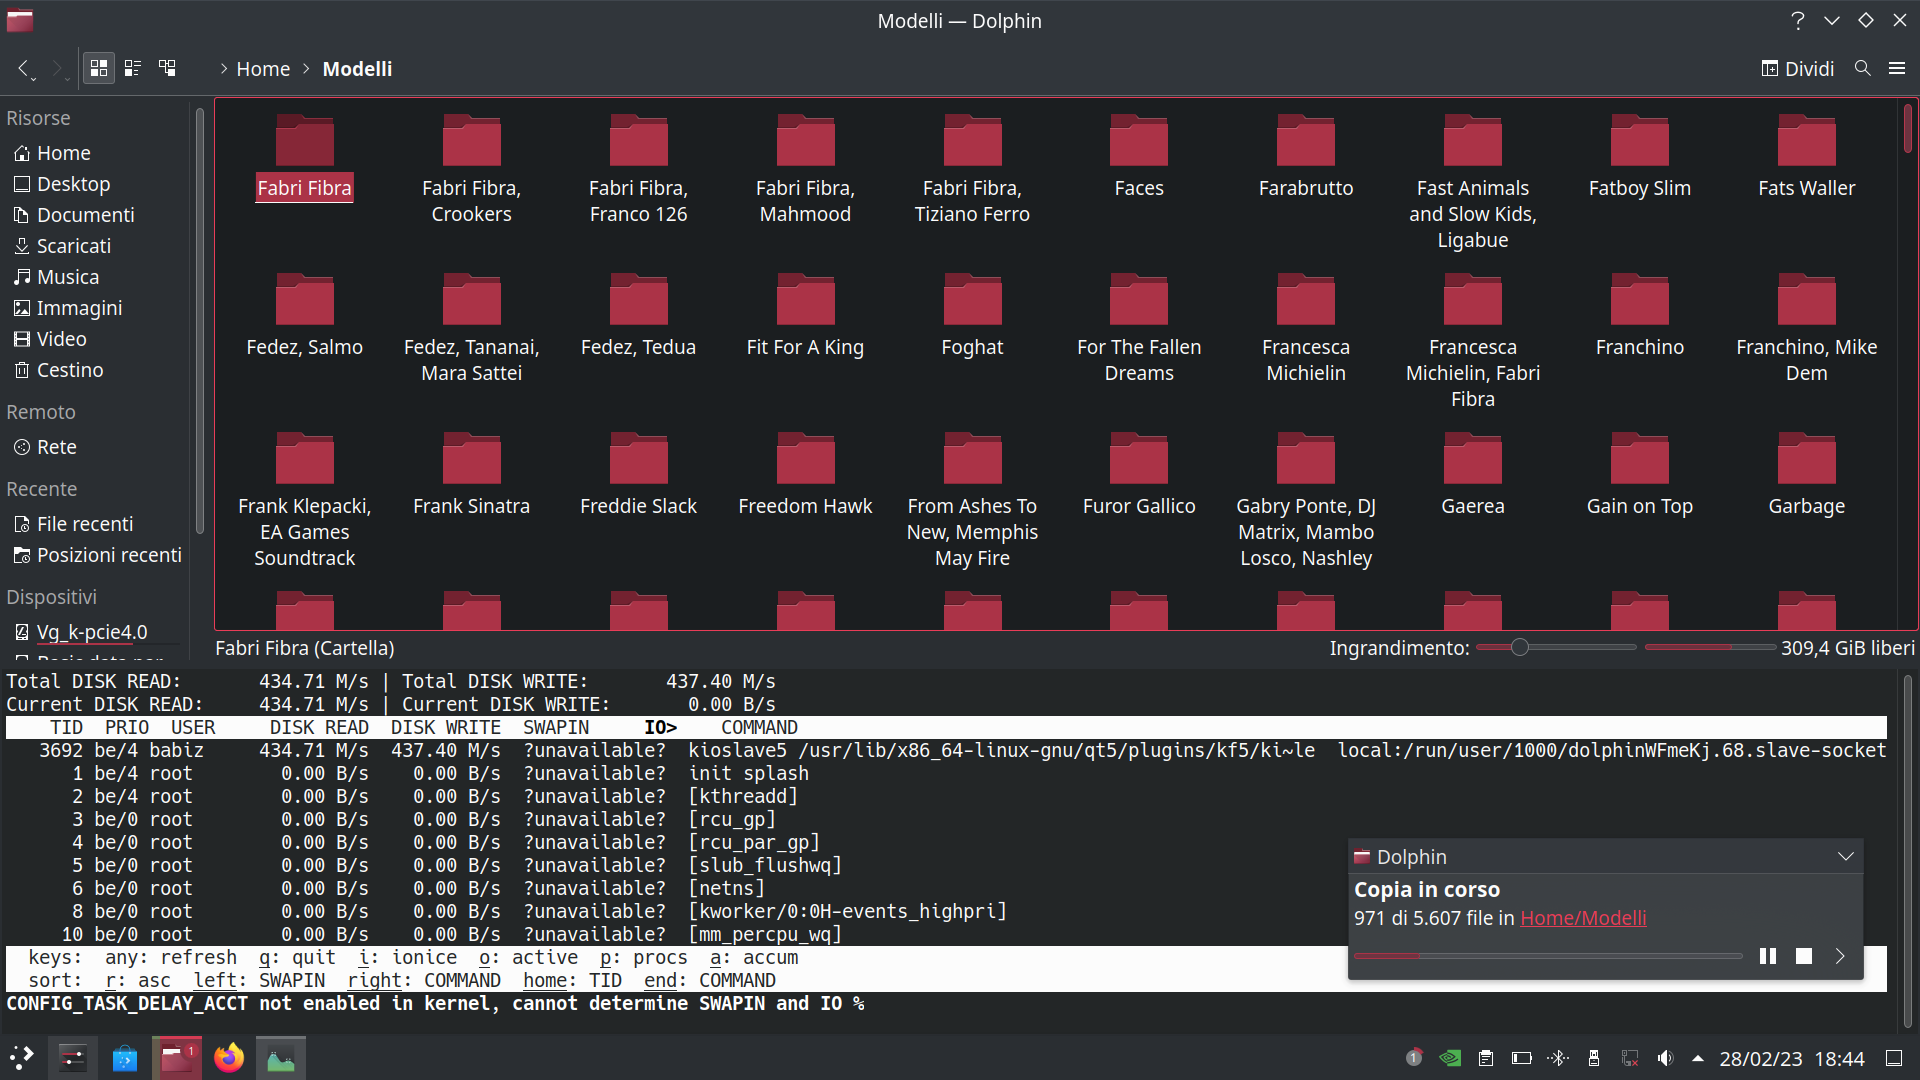Go back using the back arrow
Image resolution: width=1920 pixels, height=1080 pixels.
tap(23, 68)
